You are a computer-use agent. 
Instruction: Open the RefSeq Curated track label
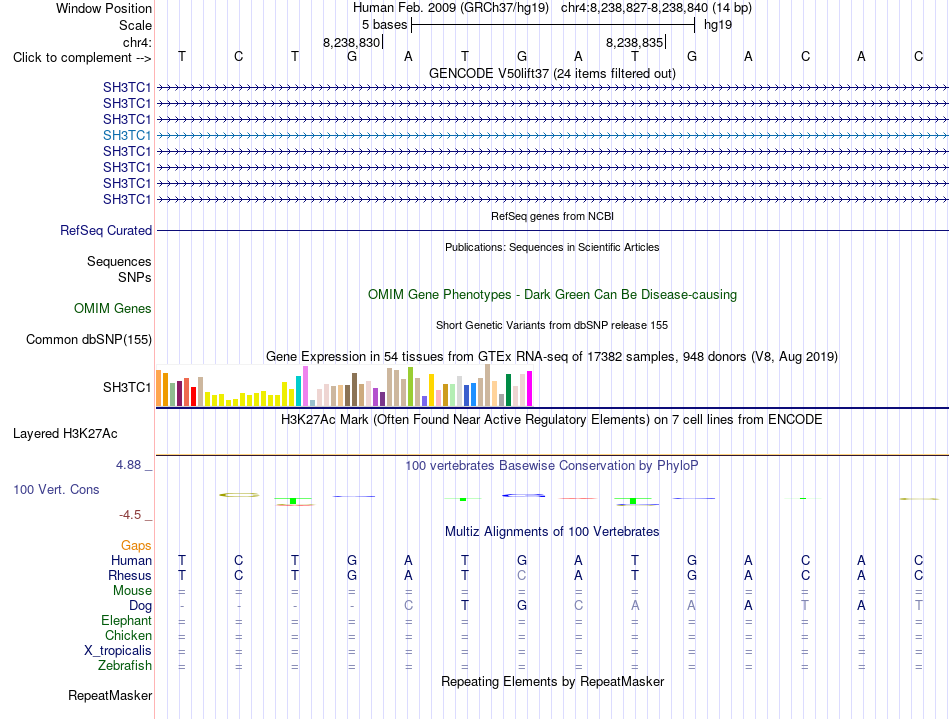point(106,230)
